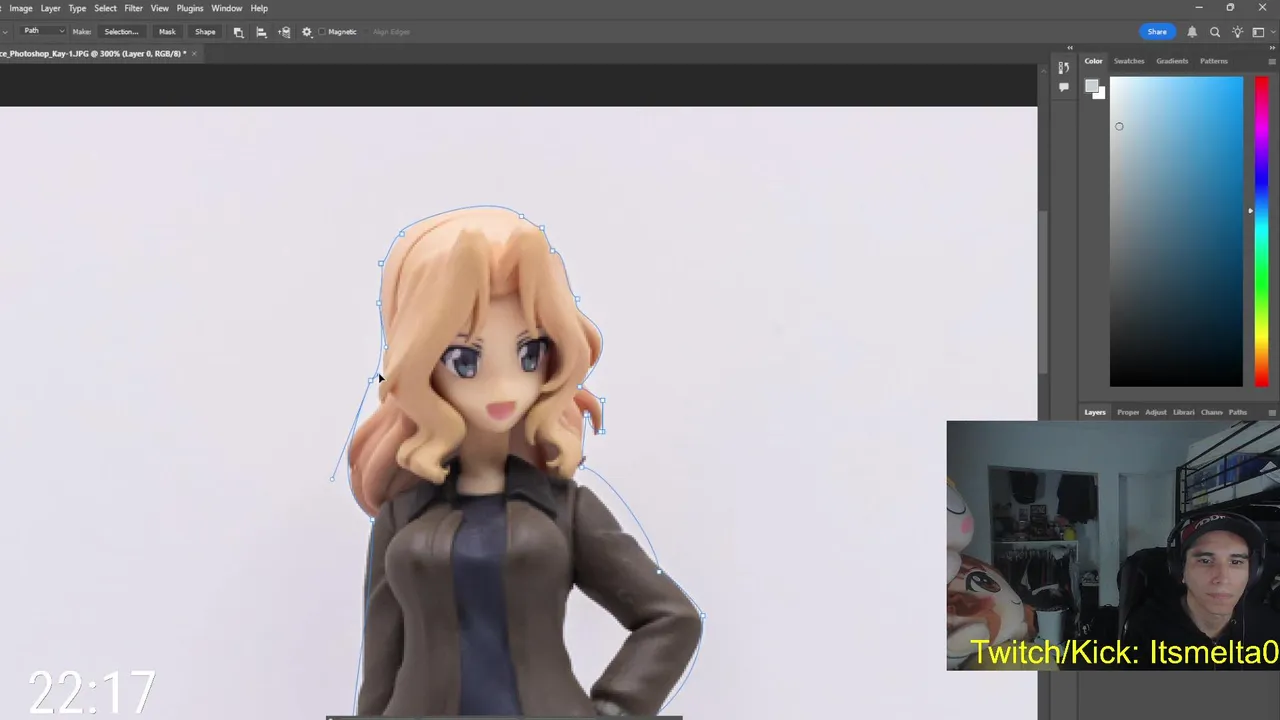Image resolution: width=1280 pixels, height=720 pixels.
Task: Click the vertical hue slider
Action: coord(1262,231)
